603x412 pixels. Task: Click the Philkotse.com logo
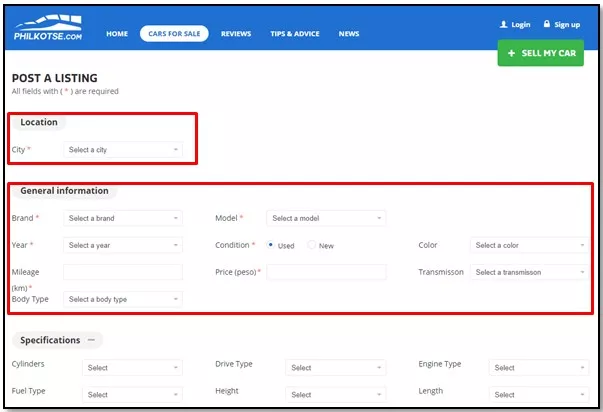48,28
